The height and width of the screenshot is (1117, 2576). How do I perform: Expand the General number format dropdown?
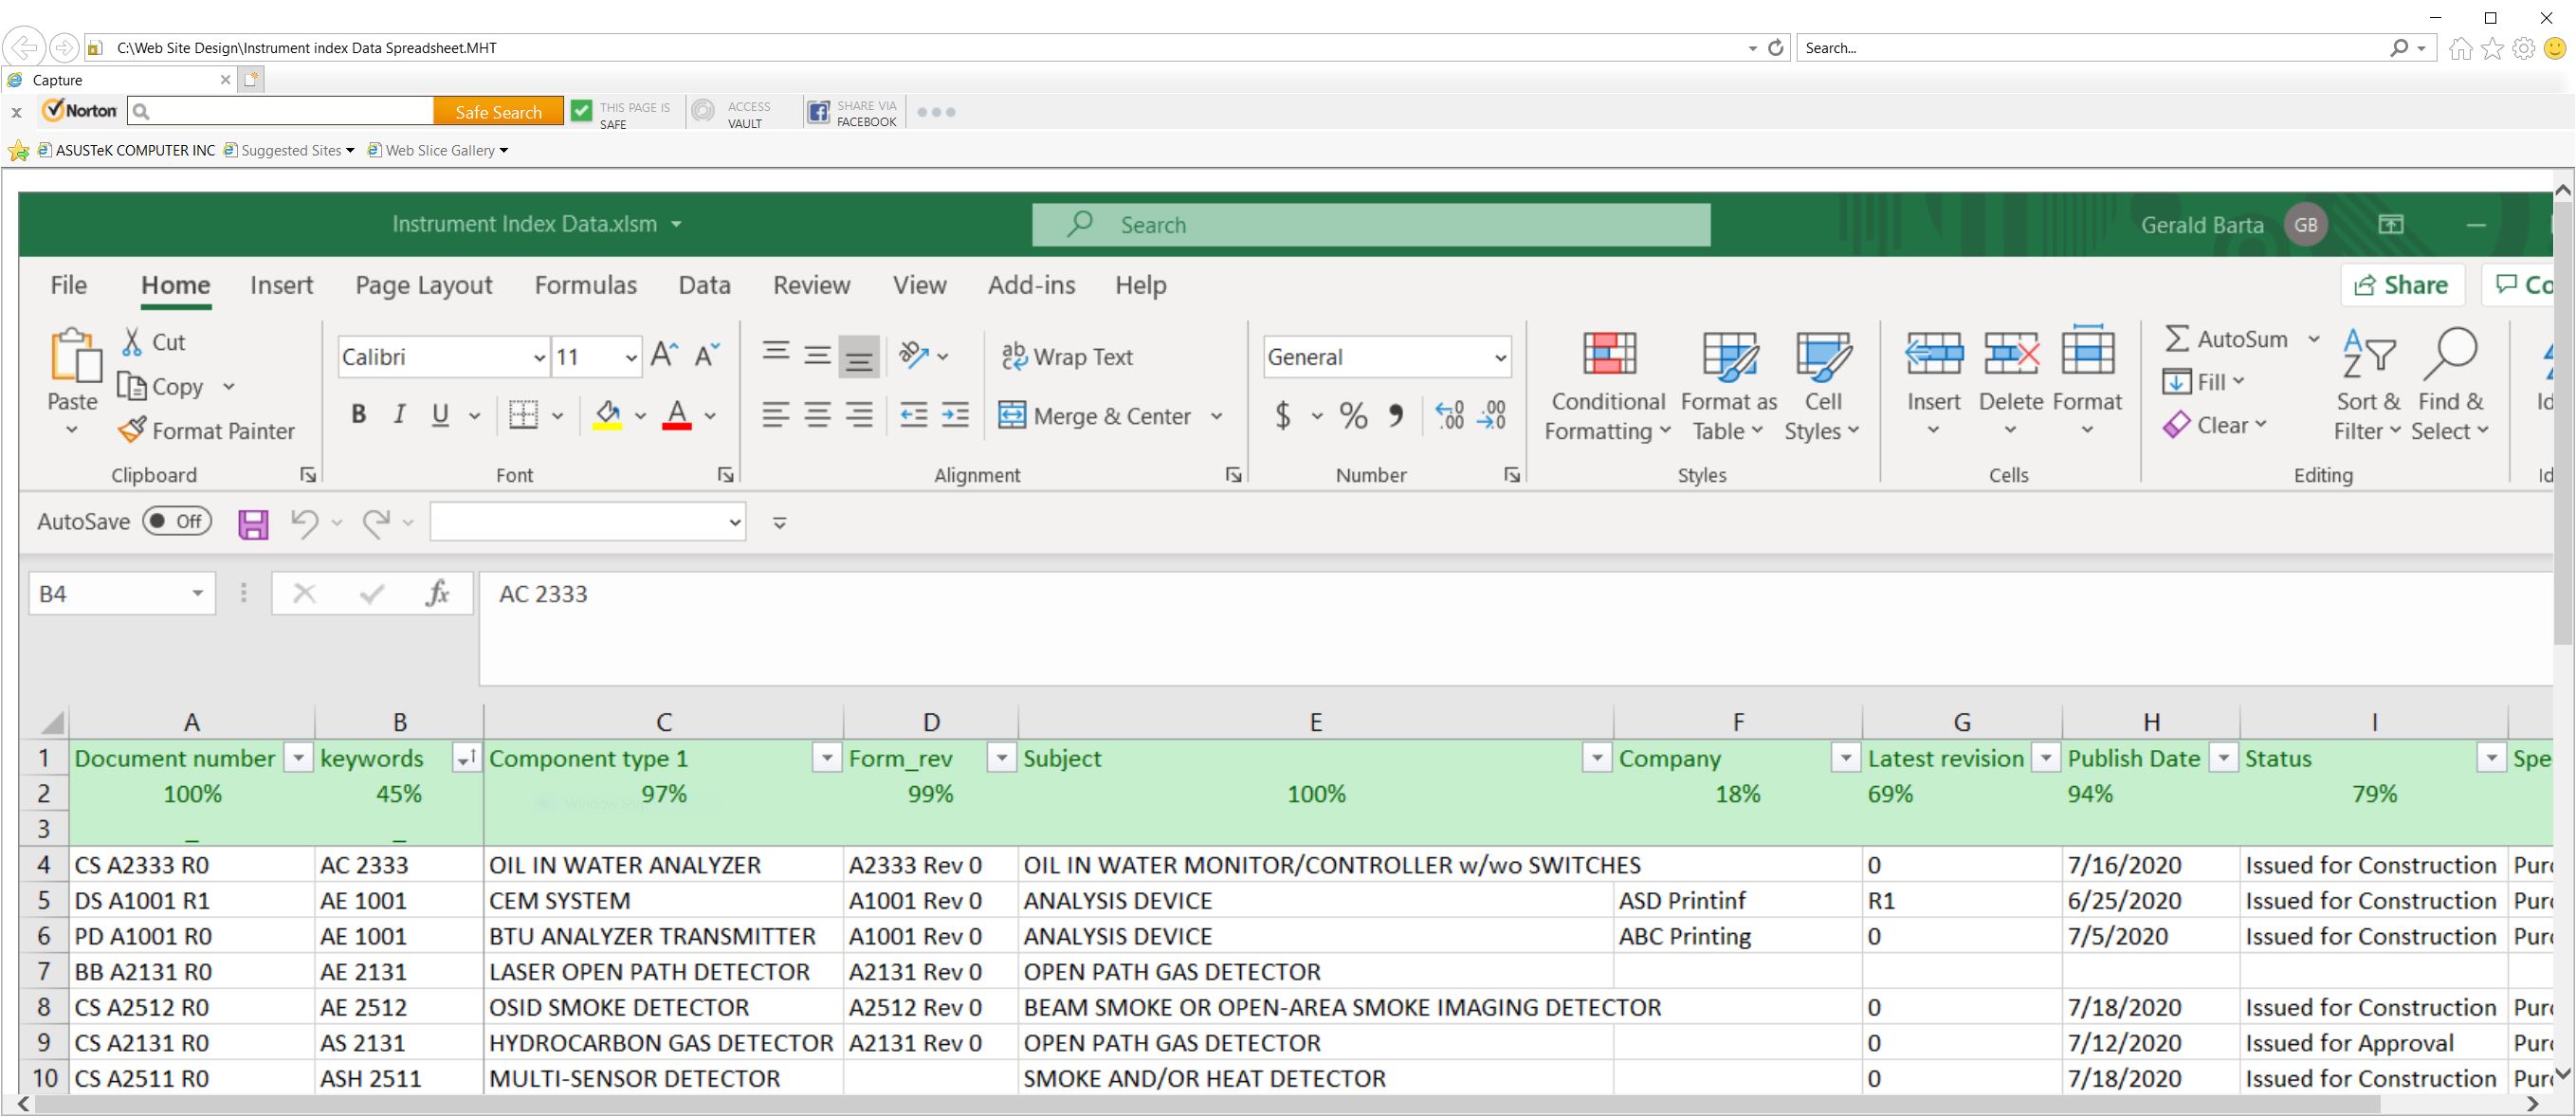pyautogui.click(x=1499, y=357)
